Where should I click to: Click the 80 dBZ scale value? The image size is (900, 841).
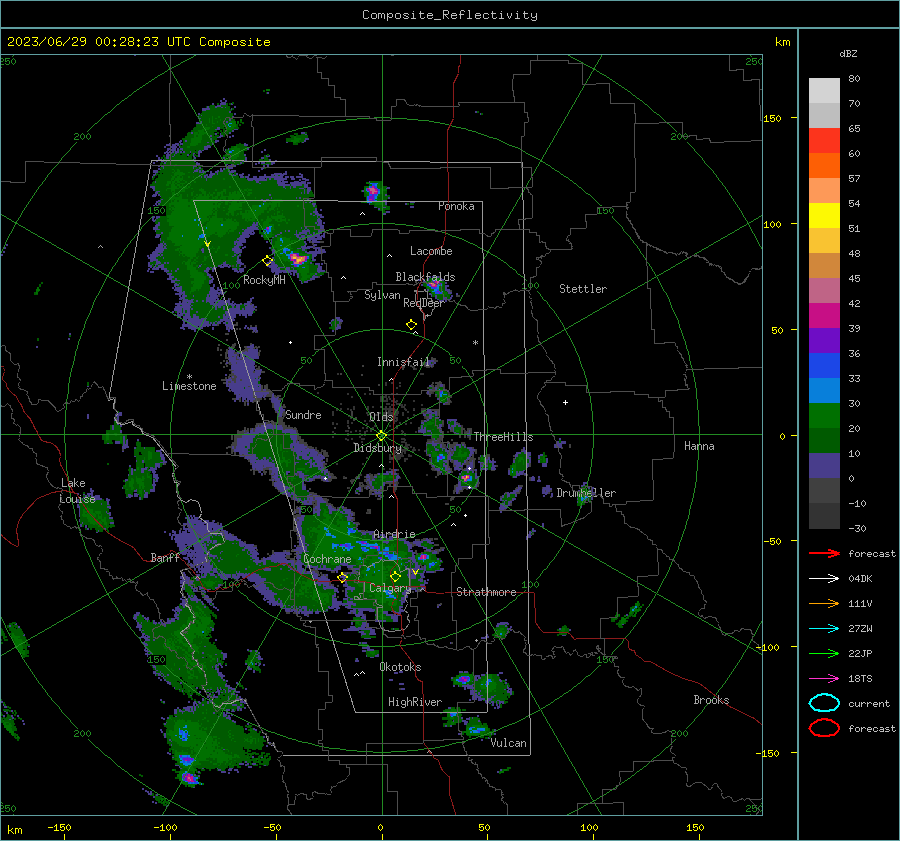(855, 79)
